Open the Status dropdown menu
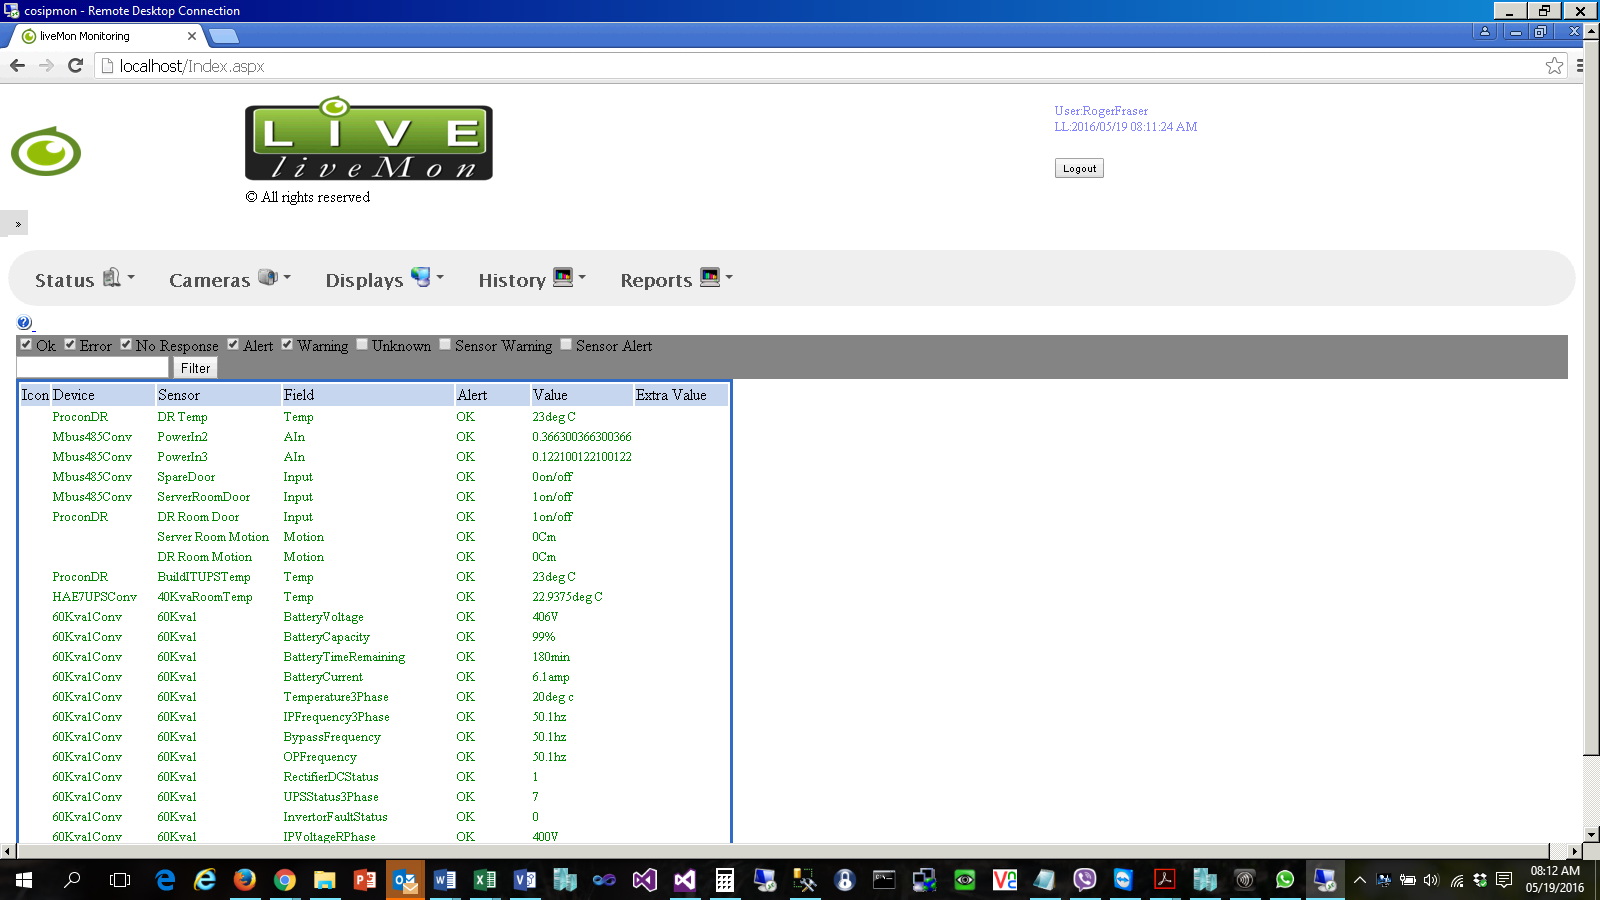Viewport: 1600px width, 900px height. coord(84,280)
